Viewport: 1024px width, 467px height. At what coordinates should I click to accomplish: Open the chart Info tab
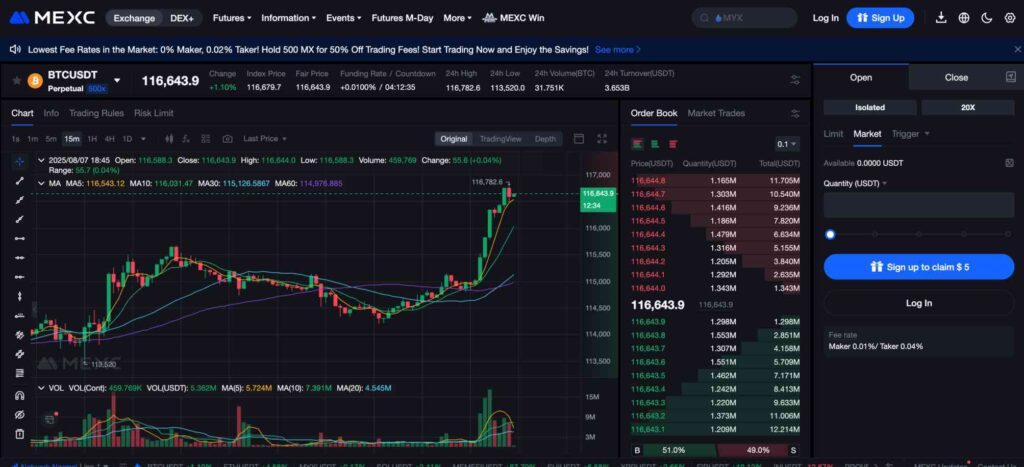[x=51, y=113]
